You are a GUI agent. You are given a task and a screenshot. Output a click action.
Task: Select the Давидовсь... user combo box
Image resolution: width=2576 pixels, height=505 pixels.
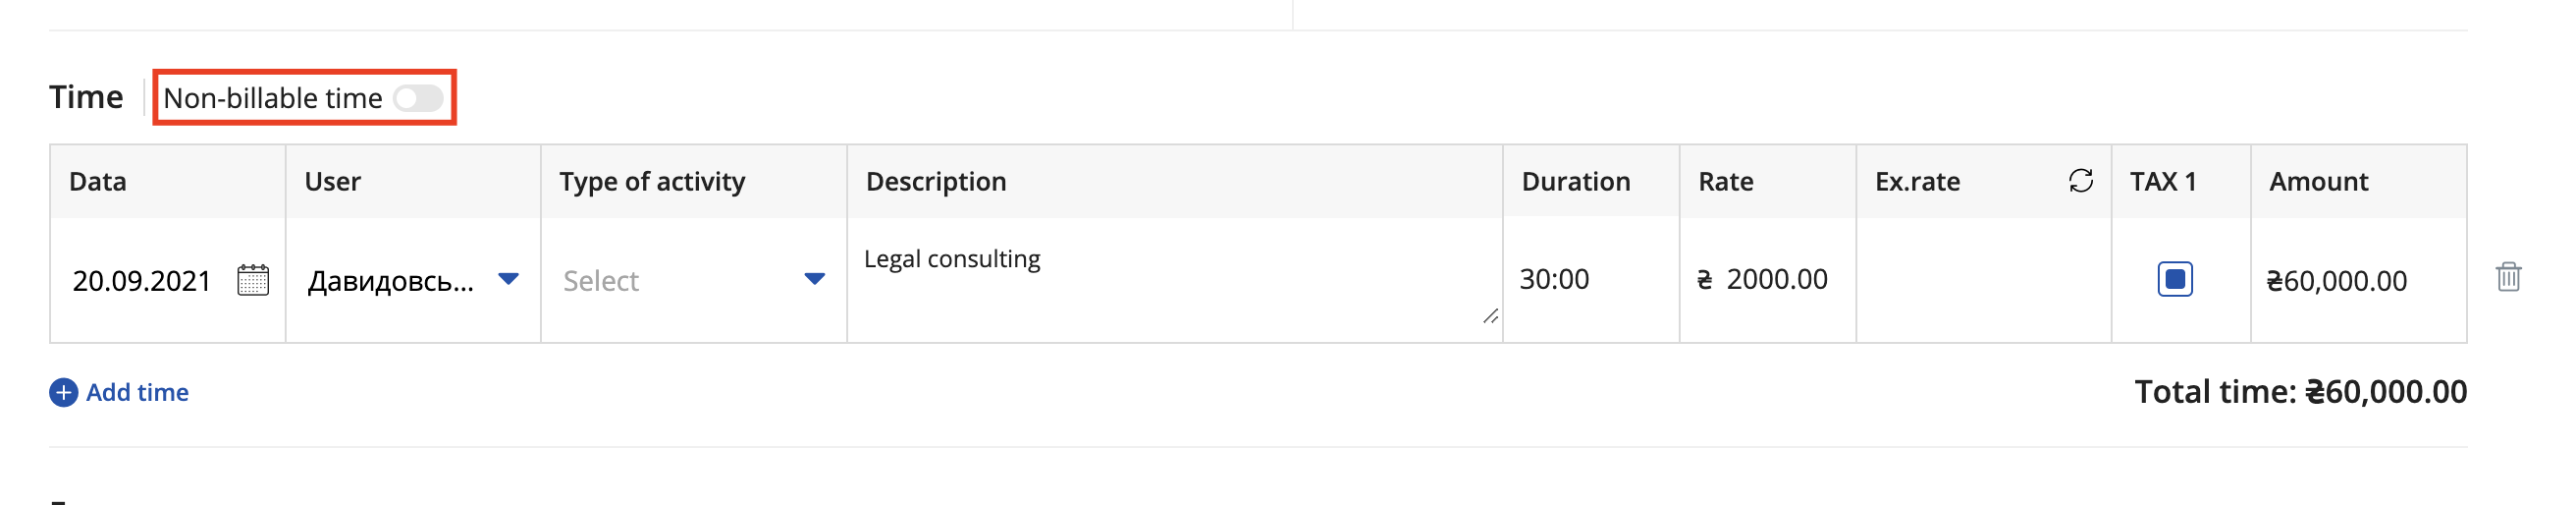click(x=413, y=281)
